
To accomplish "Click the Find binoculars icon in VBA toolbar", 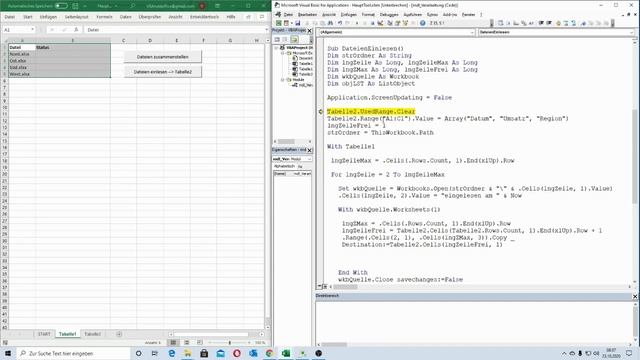I will [x=330, y=23].
